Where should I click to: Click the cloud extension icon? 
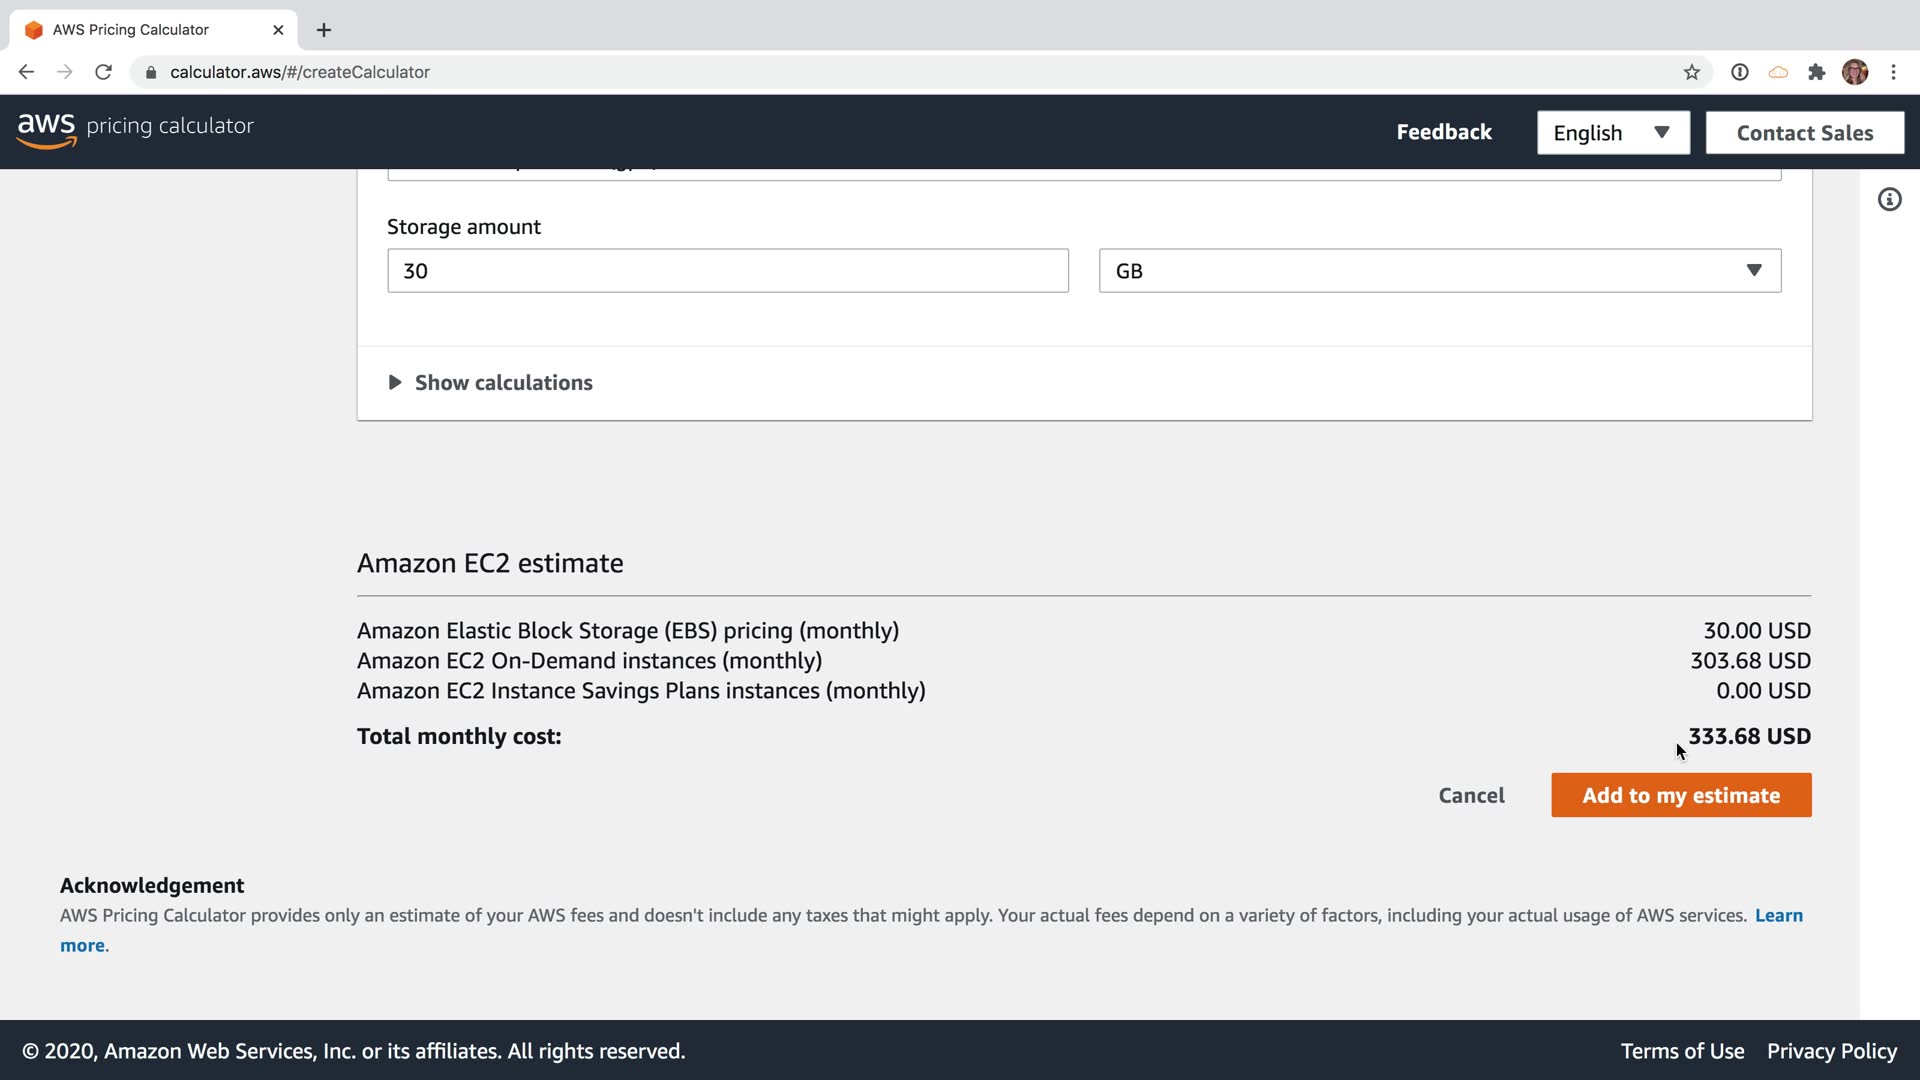[1778, 72]
